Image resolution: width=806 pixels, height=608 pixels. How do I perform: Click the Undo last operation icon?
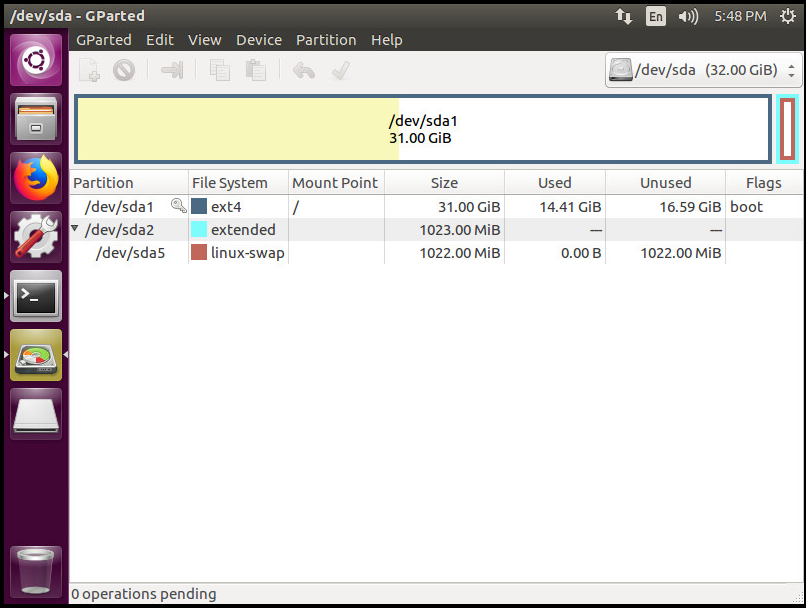304,70
